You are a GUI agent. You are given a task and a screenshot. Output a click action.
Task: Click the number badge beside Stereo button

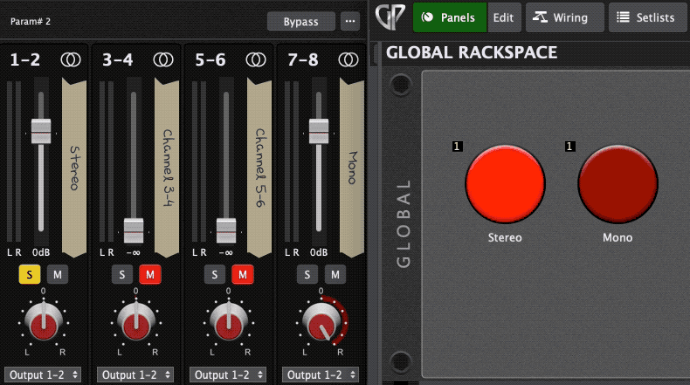[x=457, y=146]
